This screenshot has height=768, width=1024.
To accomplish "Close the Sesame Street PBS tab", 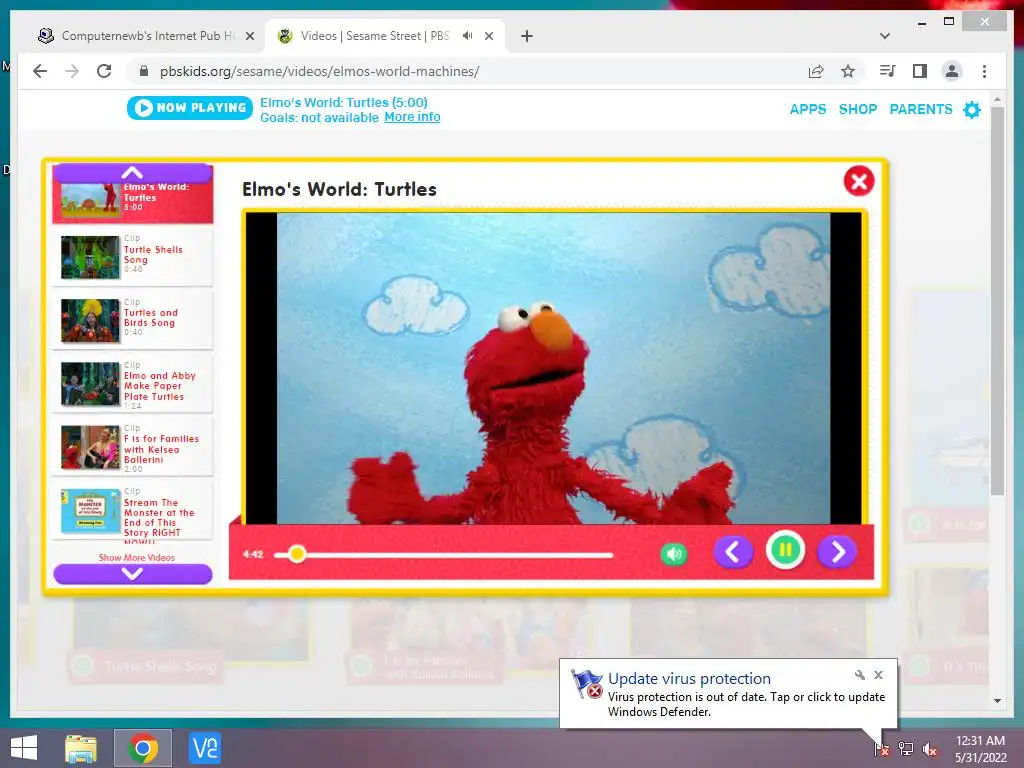I will coord(489,37).
